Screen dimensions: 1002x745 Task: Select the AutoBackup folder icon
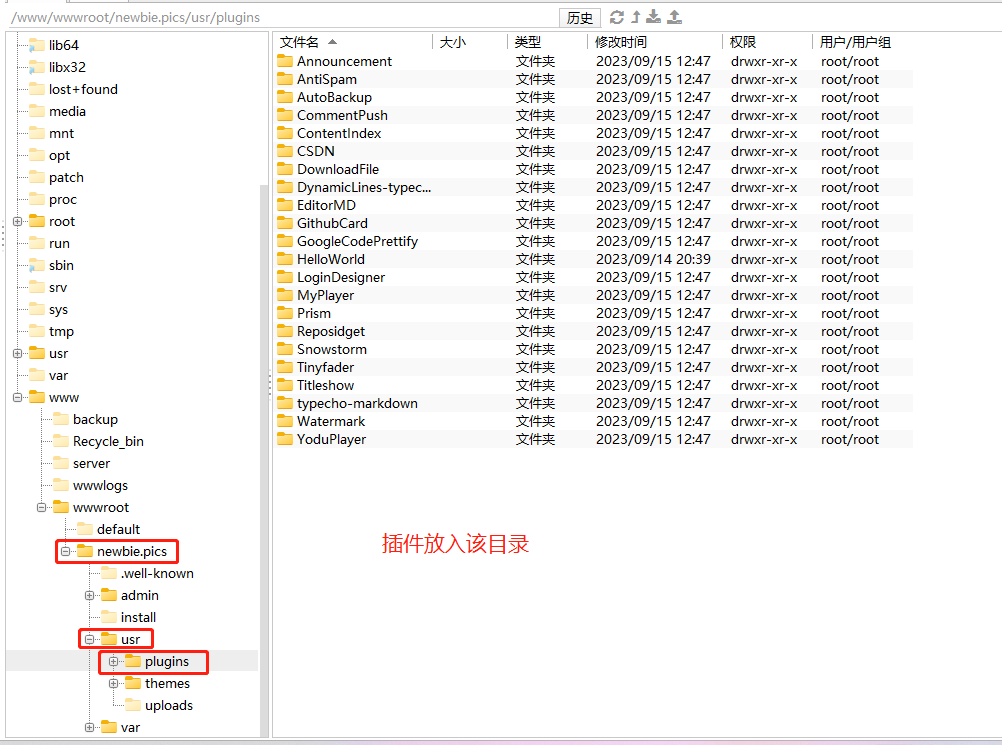(285, 96)
